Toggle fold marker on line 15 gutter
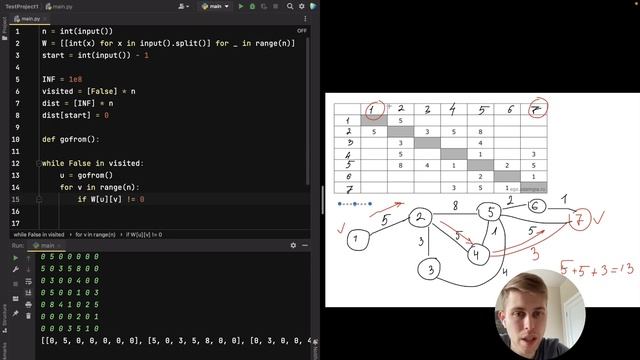 39,199
